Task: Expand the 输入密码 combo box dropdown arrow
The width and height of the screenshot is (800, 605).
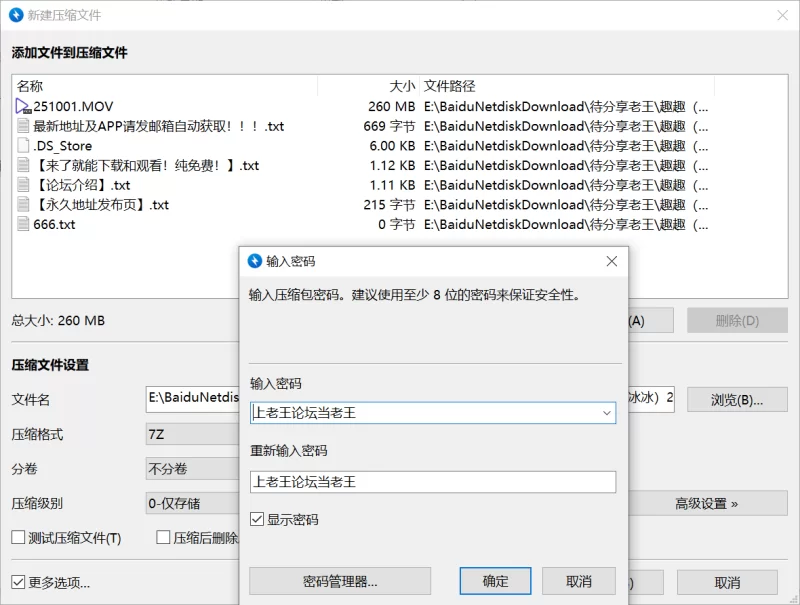Action: (606, 412)
